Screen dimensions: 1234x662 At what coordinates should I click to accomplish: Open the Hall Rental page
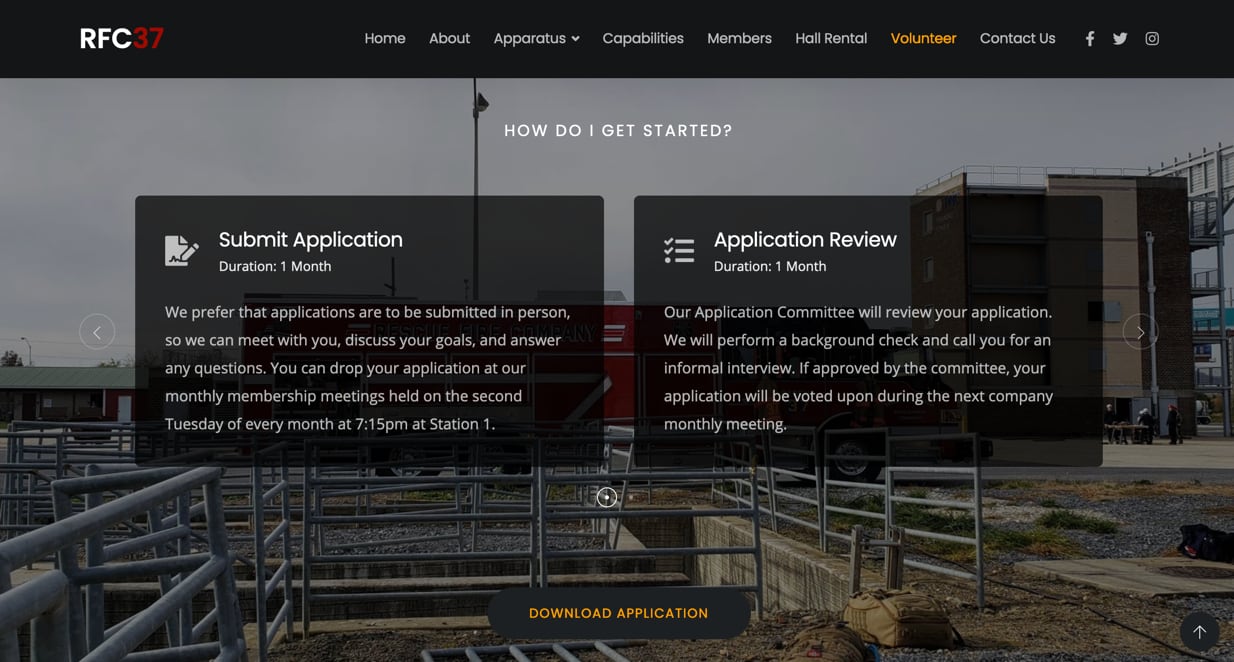pyautogui.click(x=831, y=39)
